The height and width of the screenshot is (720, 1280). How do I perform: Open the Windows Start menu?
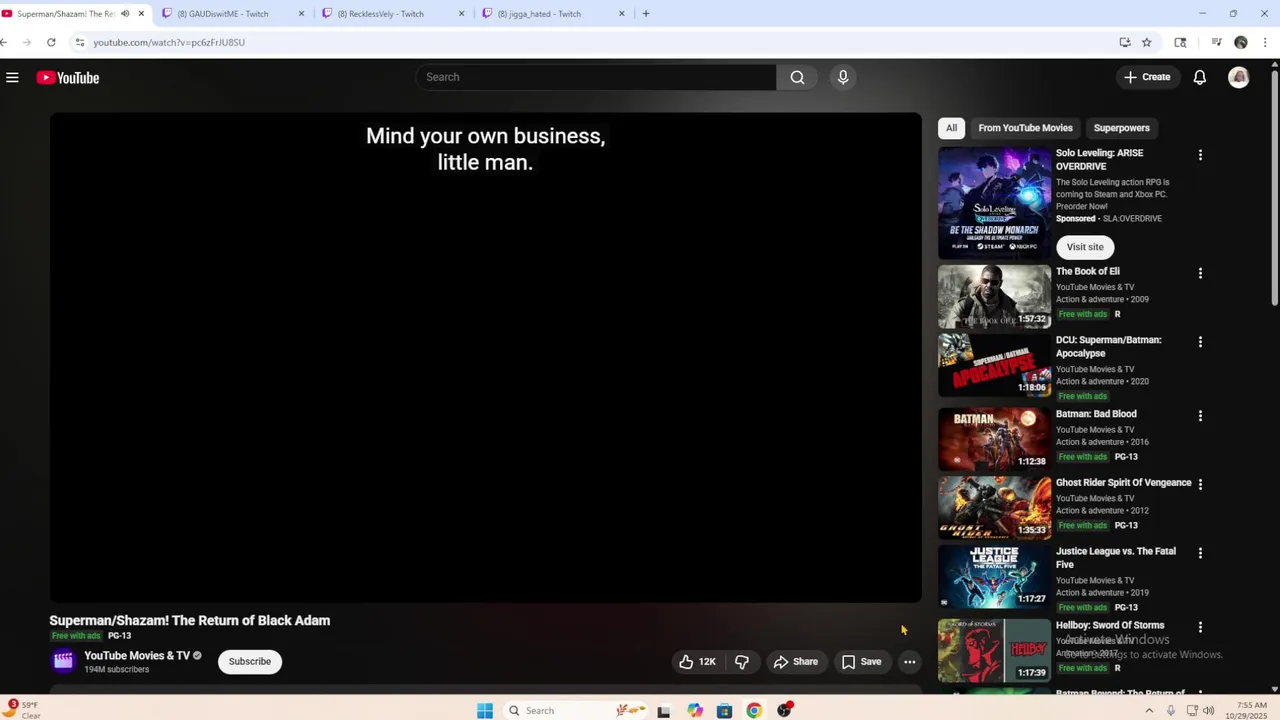click(x=484, y=710)
